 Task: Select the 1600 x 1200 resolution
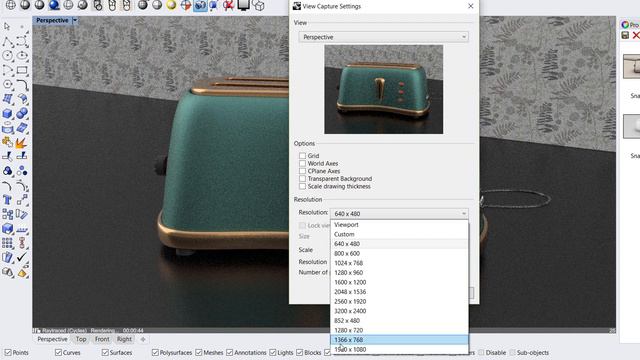point(399,282)
